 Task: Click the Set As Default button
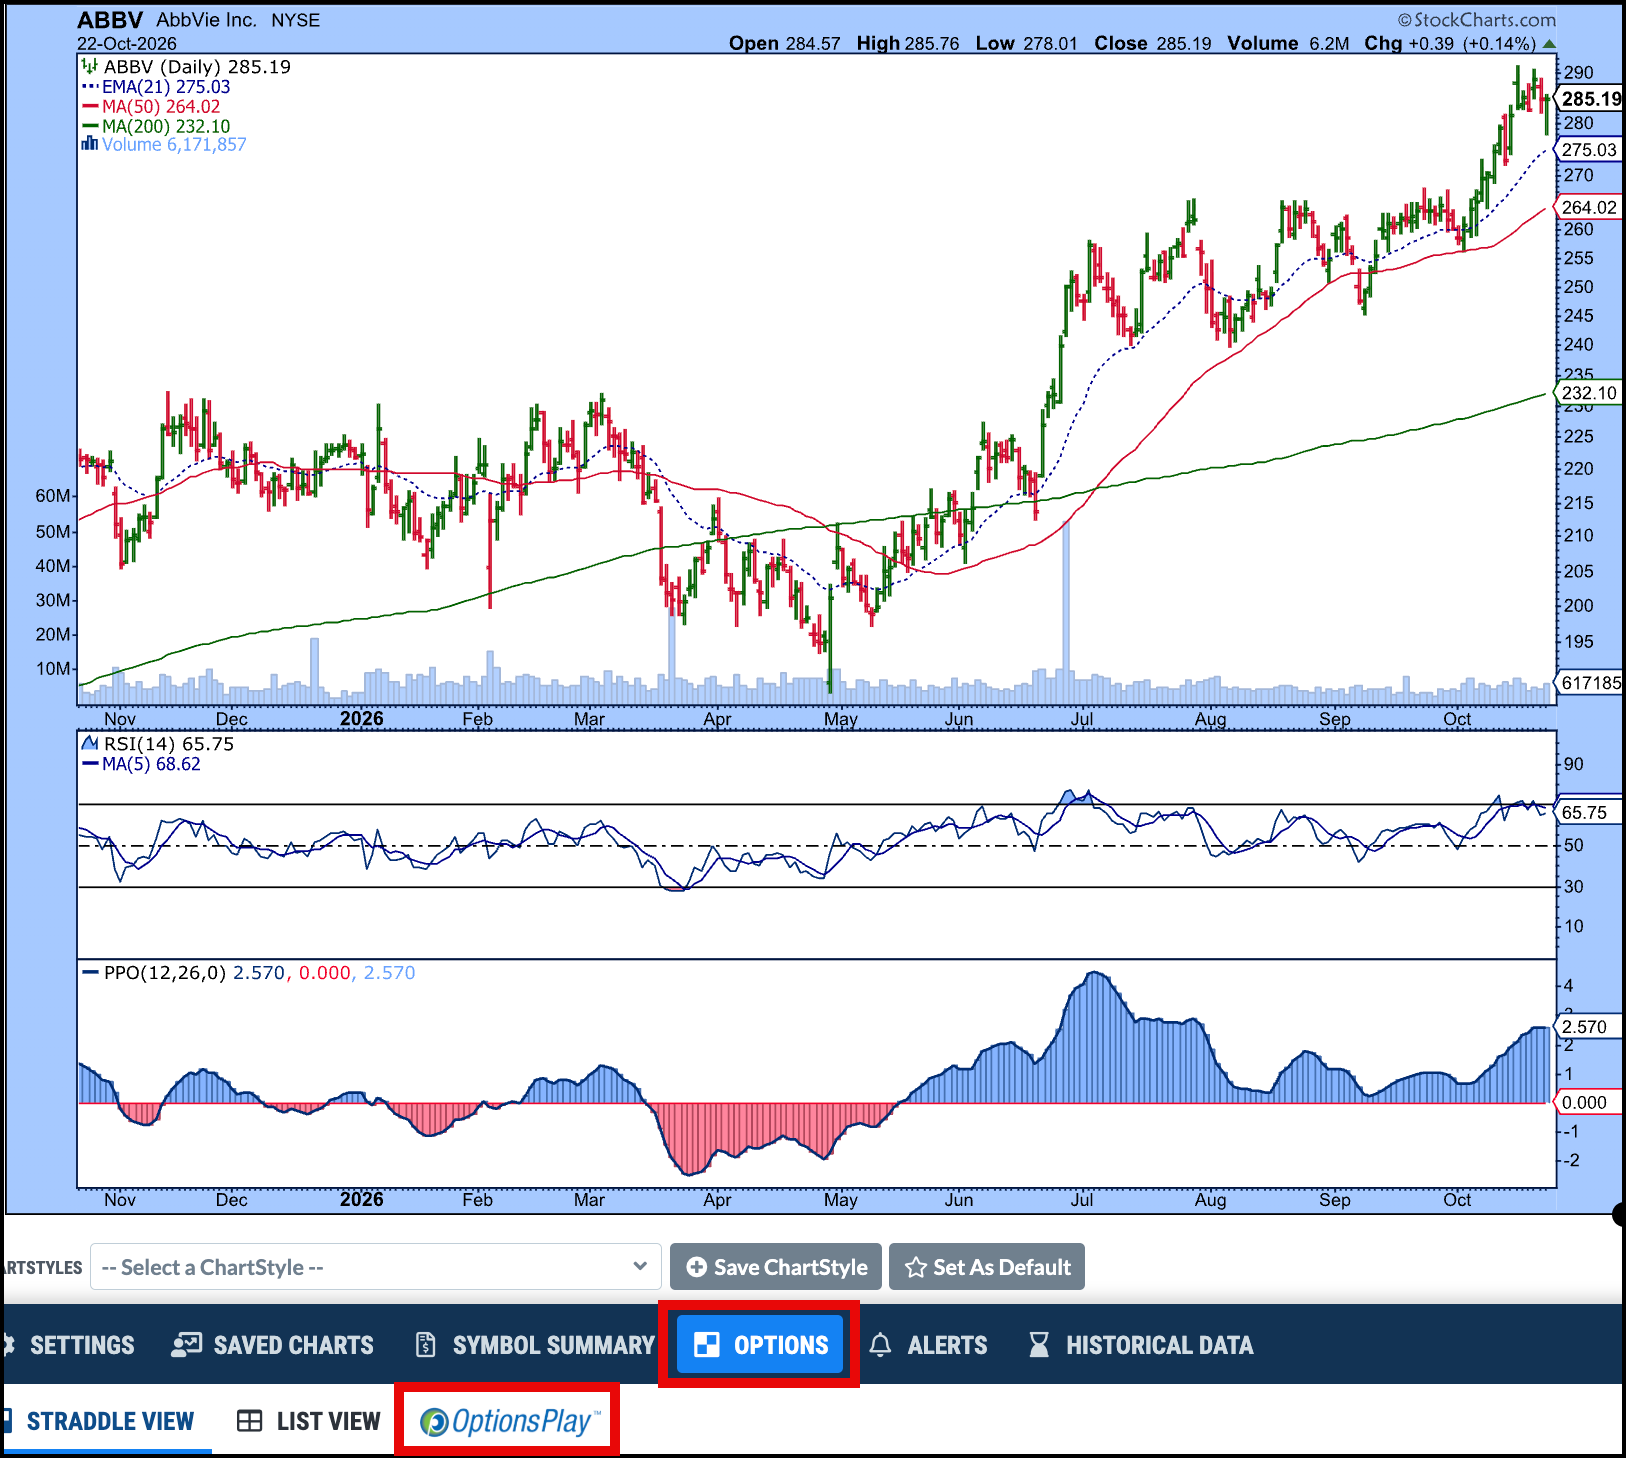pyautogui.click(x=987, y=1267)
